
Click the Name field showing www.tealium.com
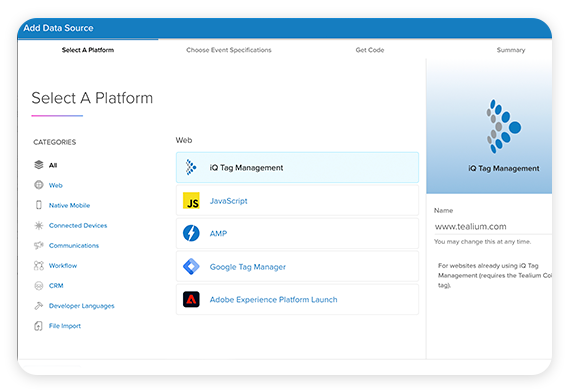click(493, 226)
